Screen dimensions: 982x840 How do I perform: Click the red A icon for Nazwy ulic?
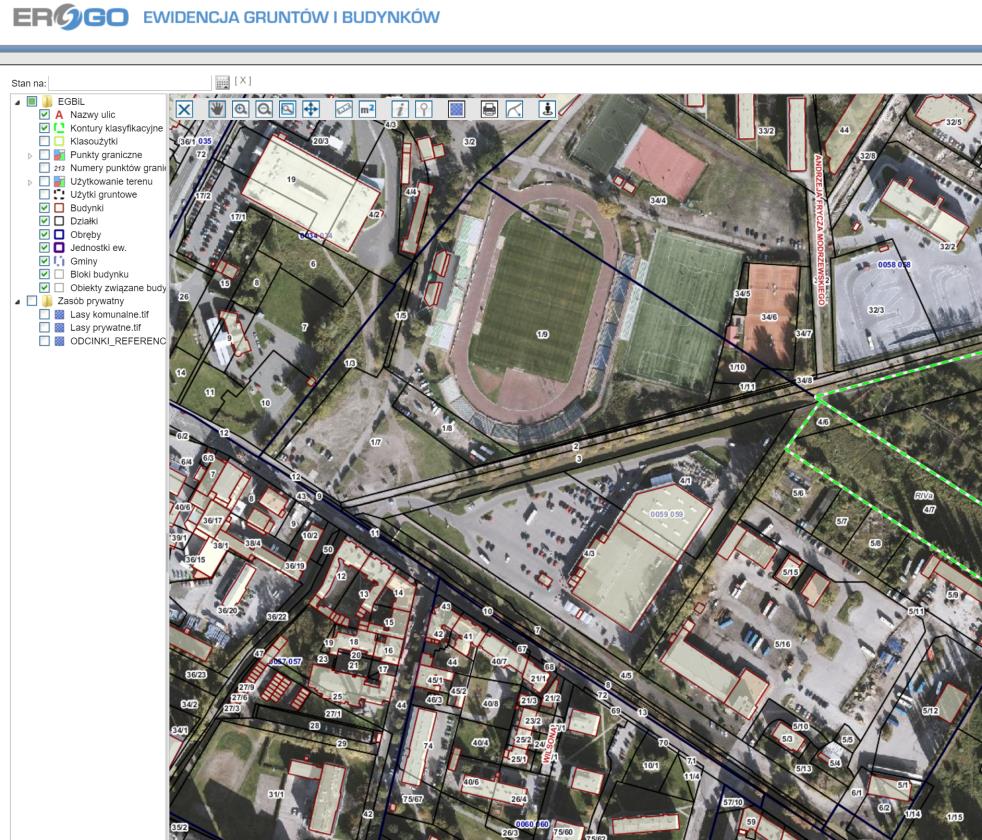click(59, 115)
